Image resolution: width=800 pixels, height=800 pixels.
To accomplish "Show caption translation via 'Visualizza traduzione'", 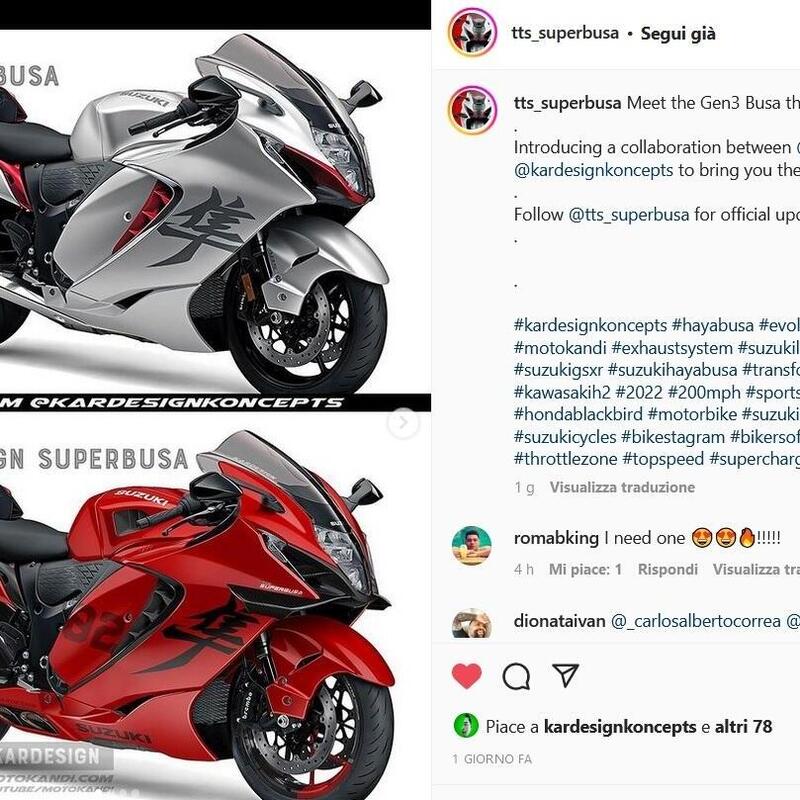I will (x=622, y=487).
